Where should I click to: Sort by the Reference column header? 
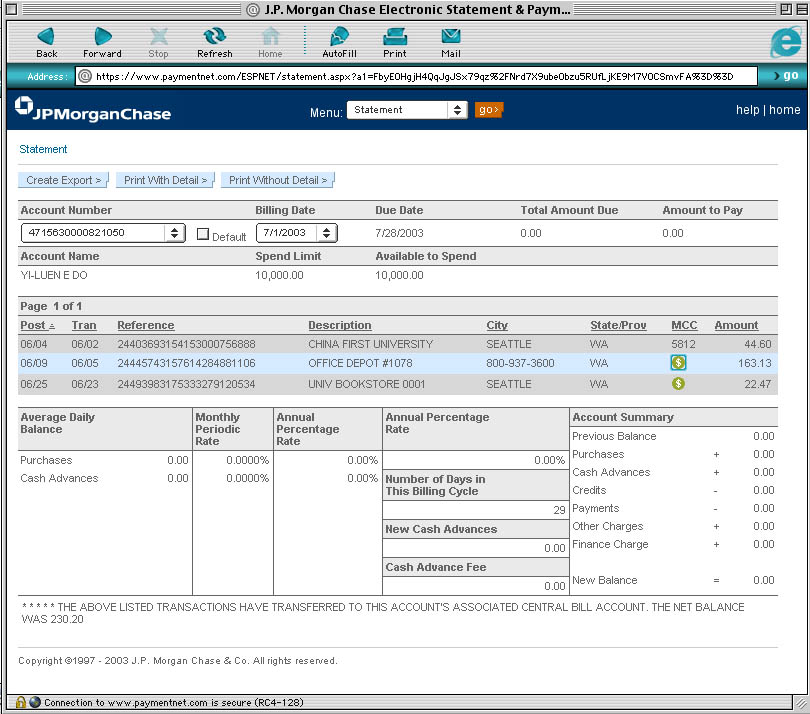146,325
